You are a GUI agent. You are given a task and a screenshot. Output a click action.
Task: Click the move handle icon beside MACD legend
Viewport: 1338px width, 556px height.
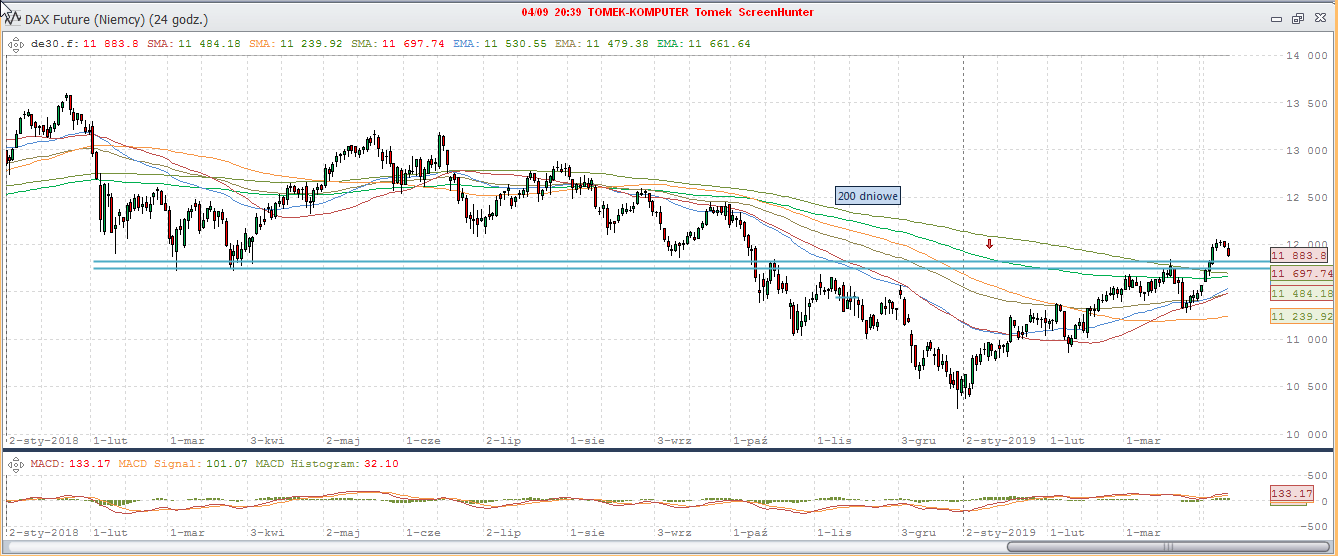pos(16,464)
